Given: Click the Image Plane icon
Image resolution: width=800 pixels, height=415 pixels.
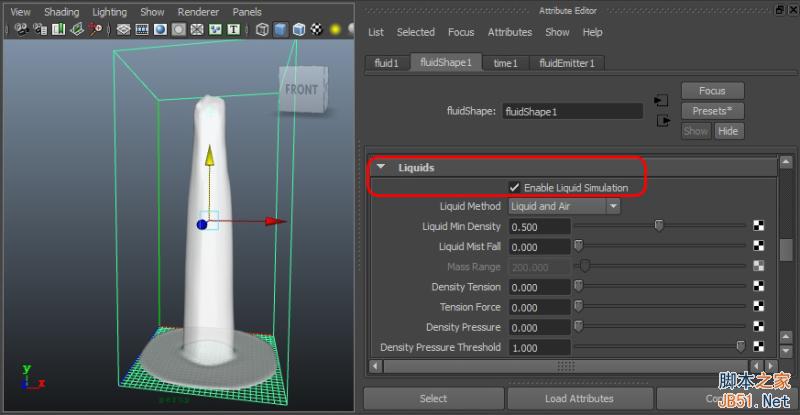Looking at the screenshot, I should 77,30.
